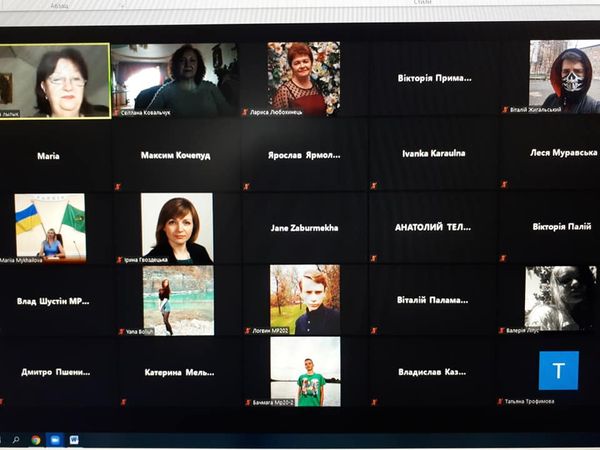Click muted mic icon beside Ірина Гвоздецька

coord(117,259)
